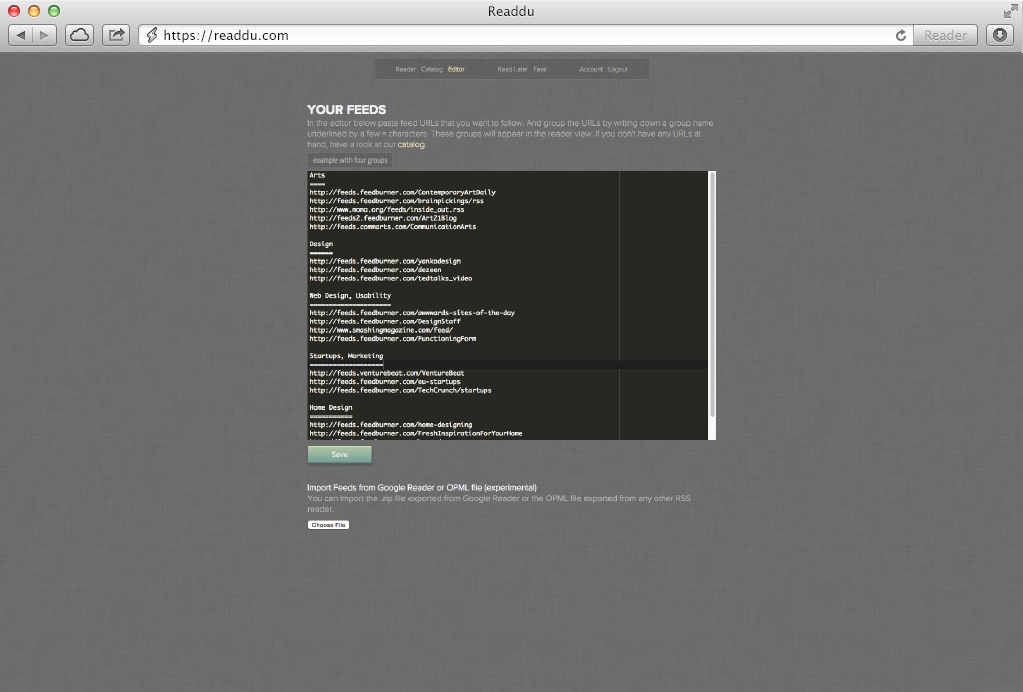The height and width of the screenshot is (692, 1023).
Task: Click the 'Import Feeds from Google Reader' heading
Action: pyautogui.click(x=422, y=488)
